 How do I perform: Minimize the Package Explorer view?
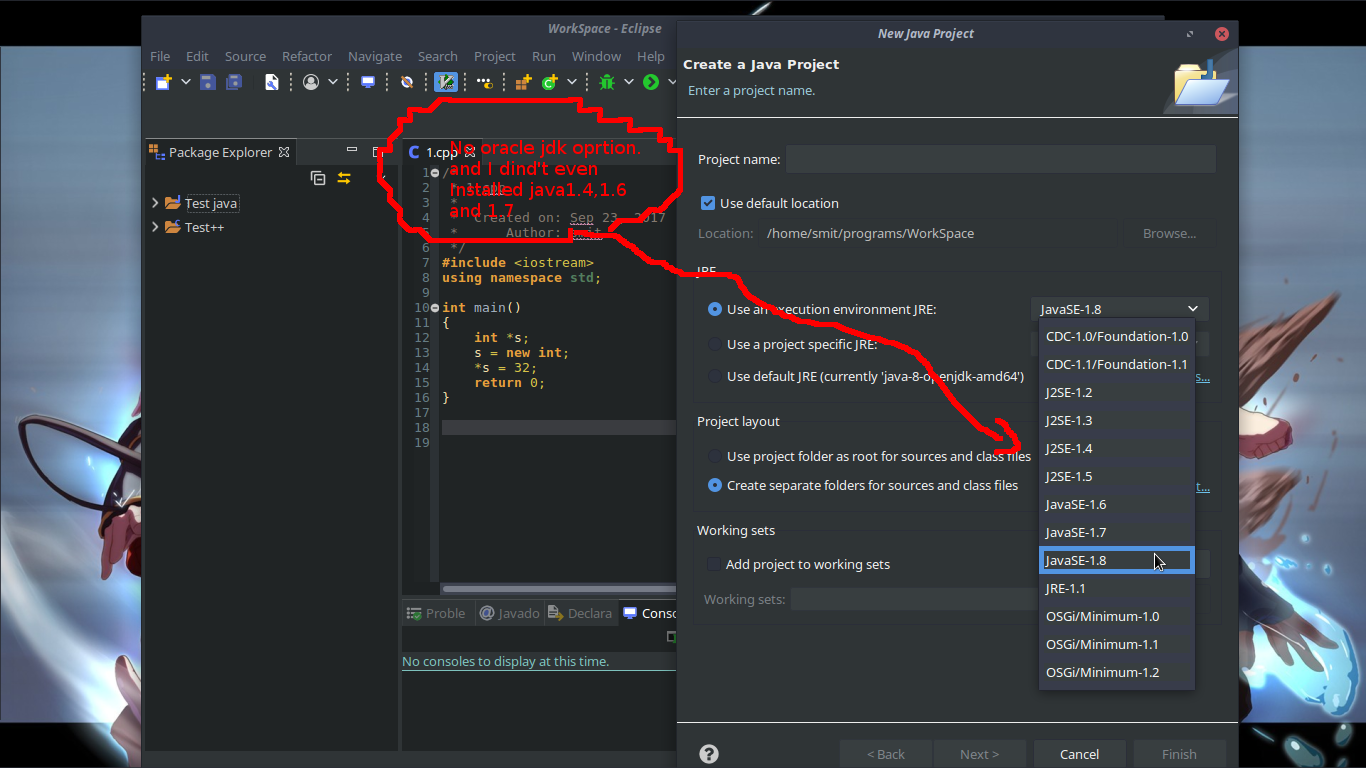pyautogui.click(x=352, y=151)
